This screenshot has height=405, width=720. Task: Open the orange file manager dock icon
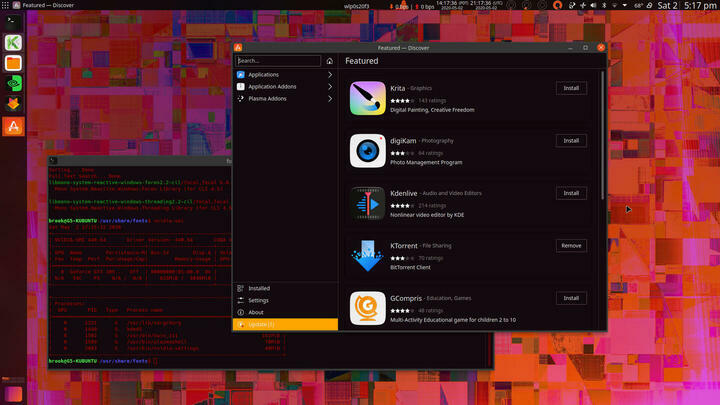[x=13, y=63]
